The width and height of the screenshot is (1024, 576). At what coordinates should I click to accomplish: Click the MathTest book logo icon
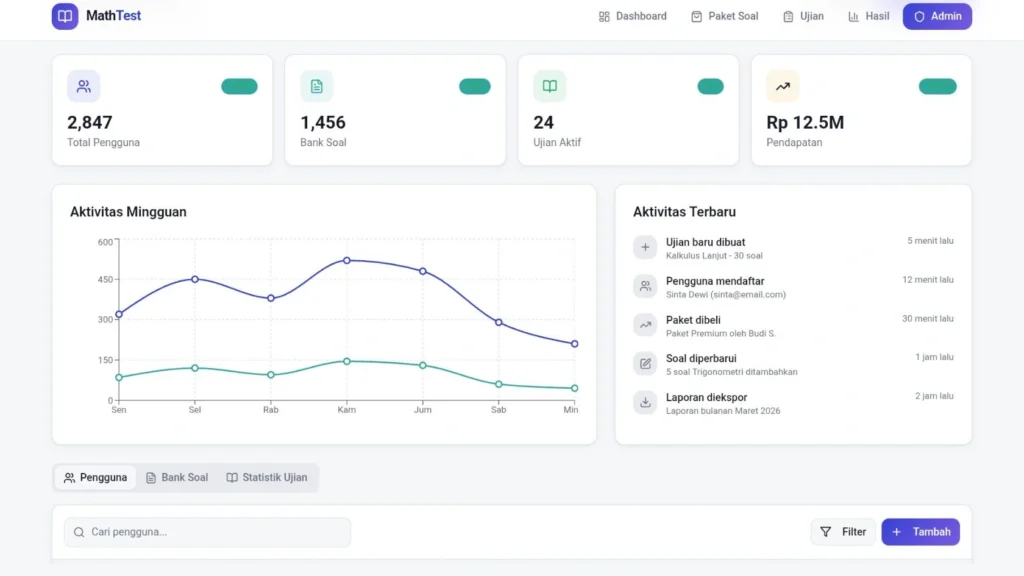(x=65, y=16)
